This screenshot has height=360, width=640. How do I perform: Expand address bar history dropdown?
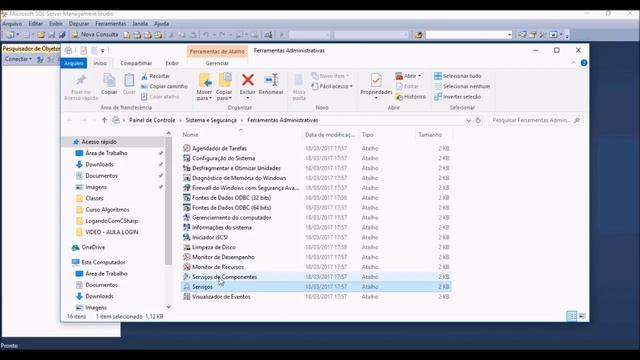coord(468,120)
